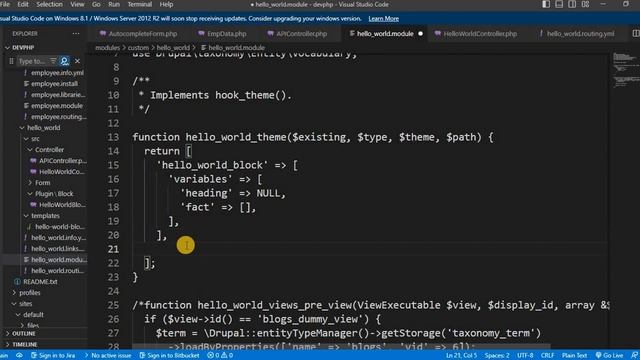Open the Selection menu
The height and width of the screenshot is (360, 640).
tap(49, 4)
